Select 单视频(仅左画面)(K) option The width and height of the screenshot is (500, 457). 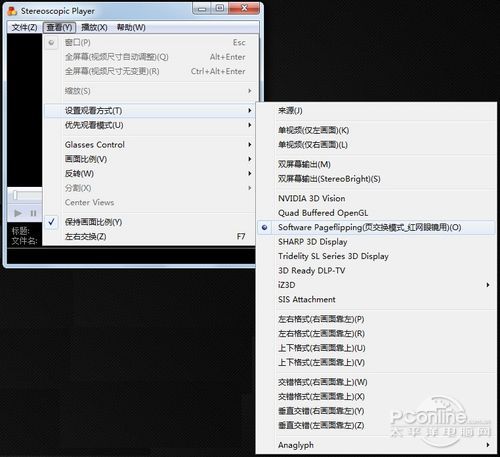click(376, 130)
